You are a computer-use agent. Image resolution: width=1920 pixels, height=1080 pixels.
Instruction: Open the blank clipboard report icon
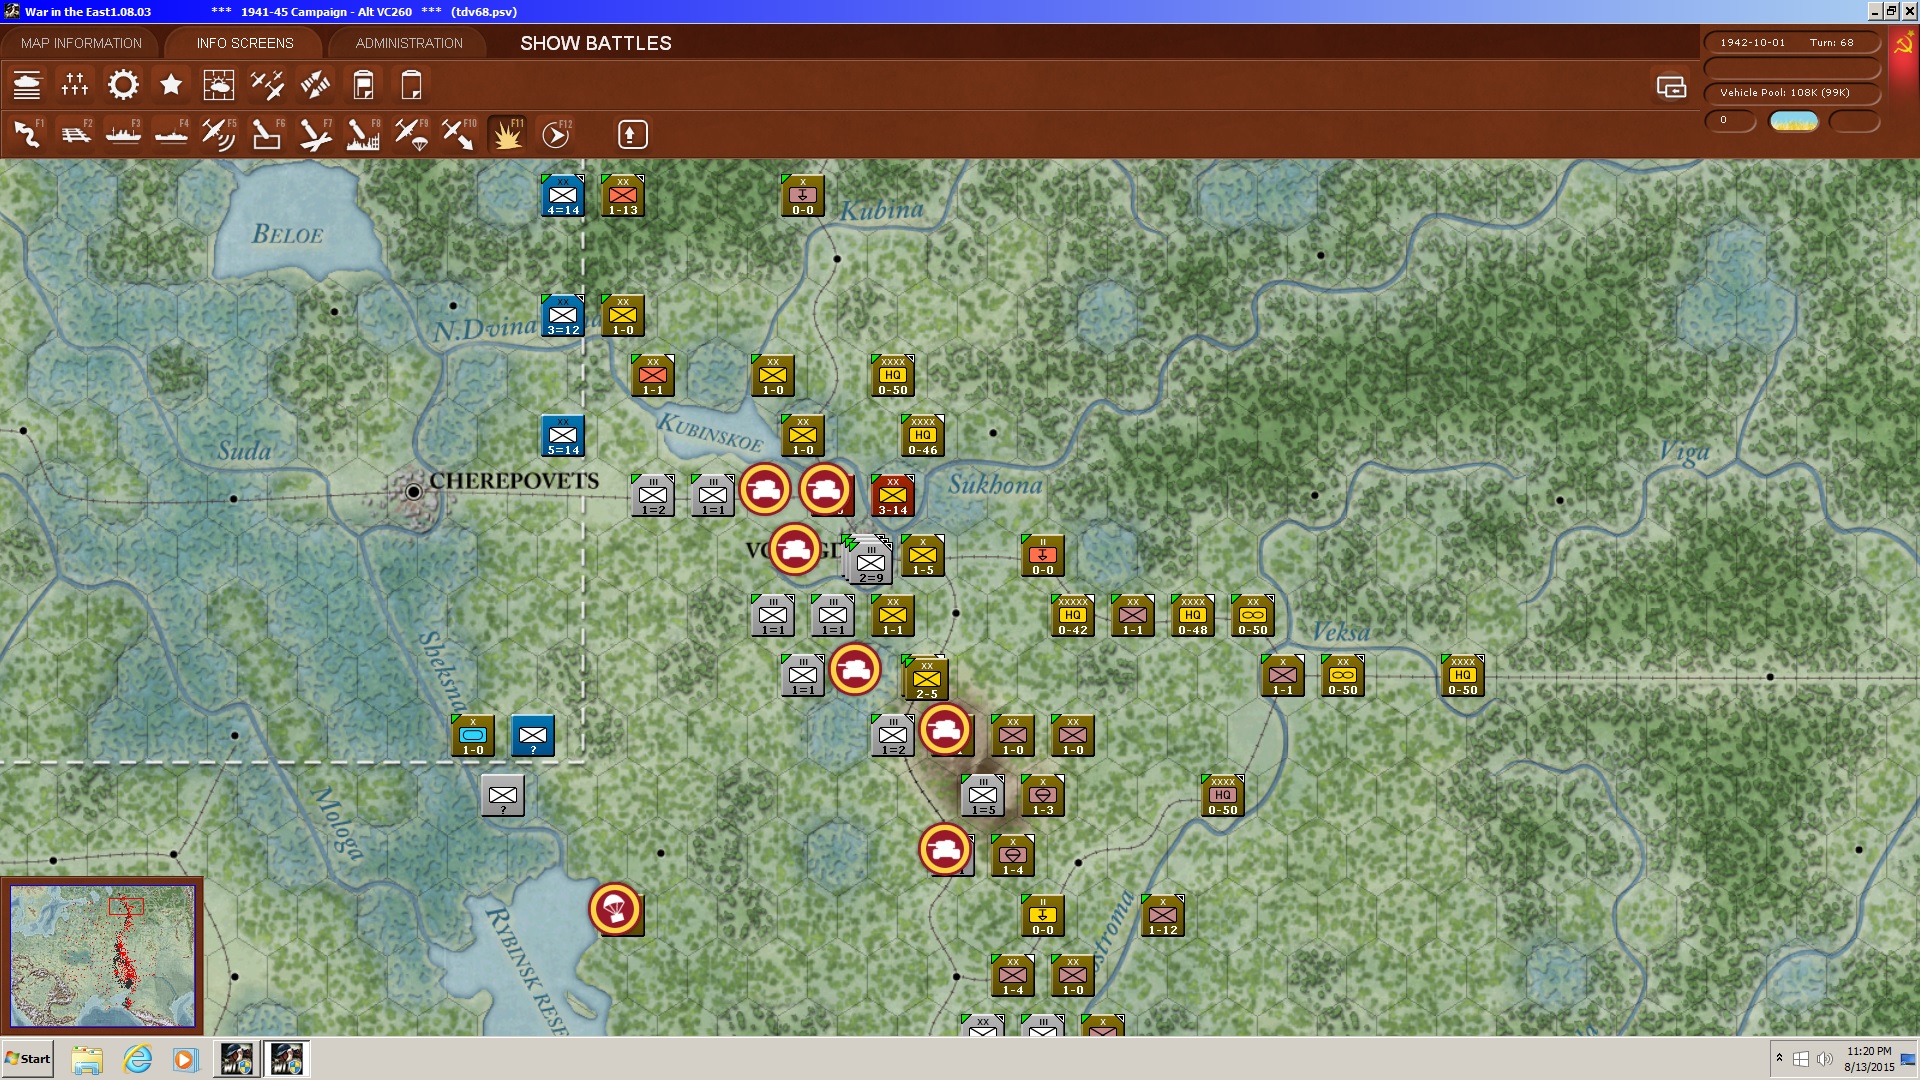(411, 85)
